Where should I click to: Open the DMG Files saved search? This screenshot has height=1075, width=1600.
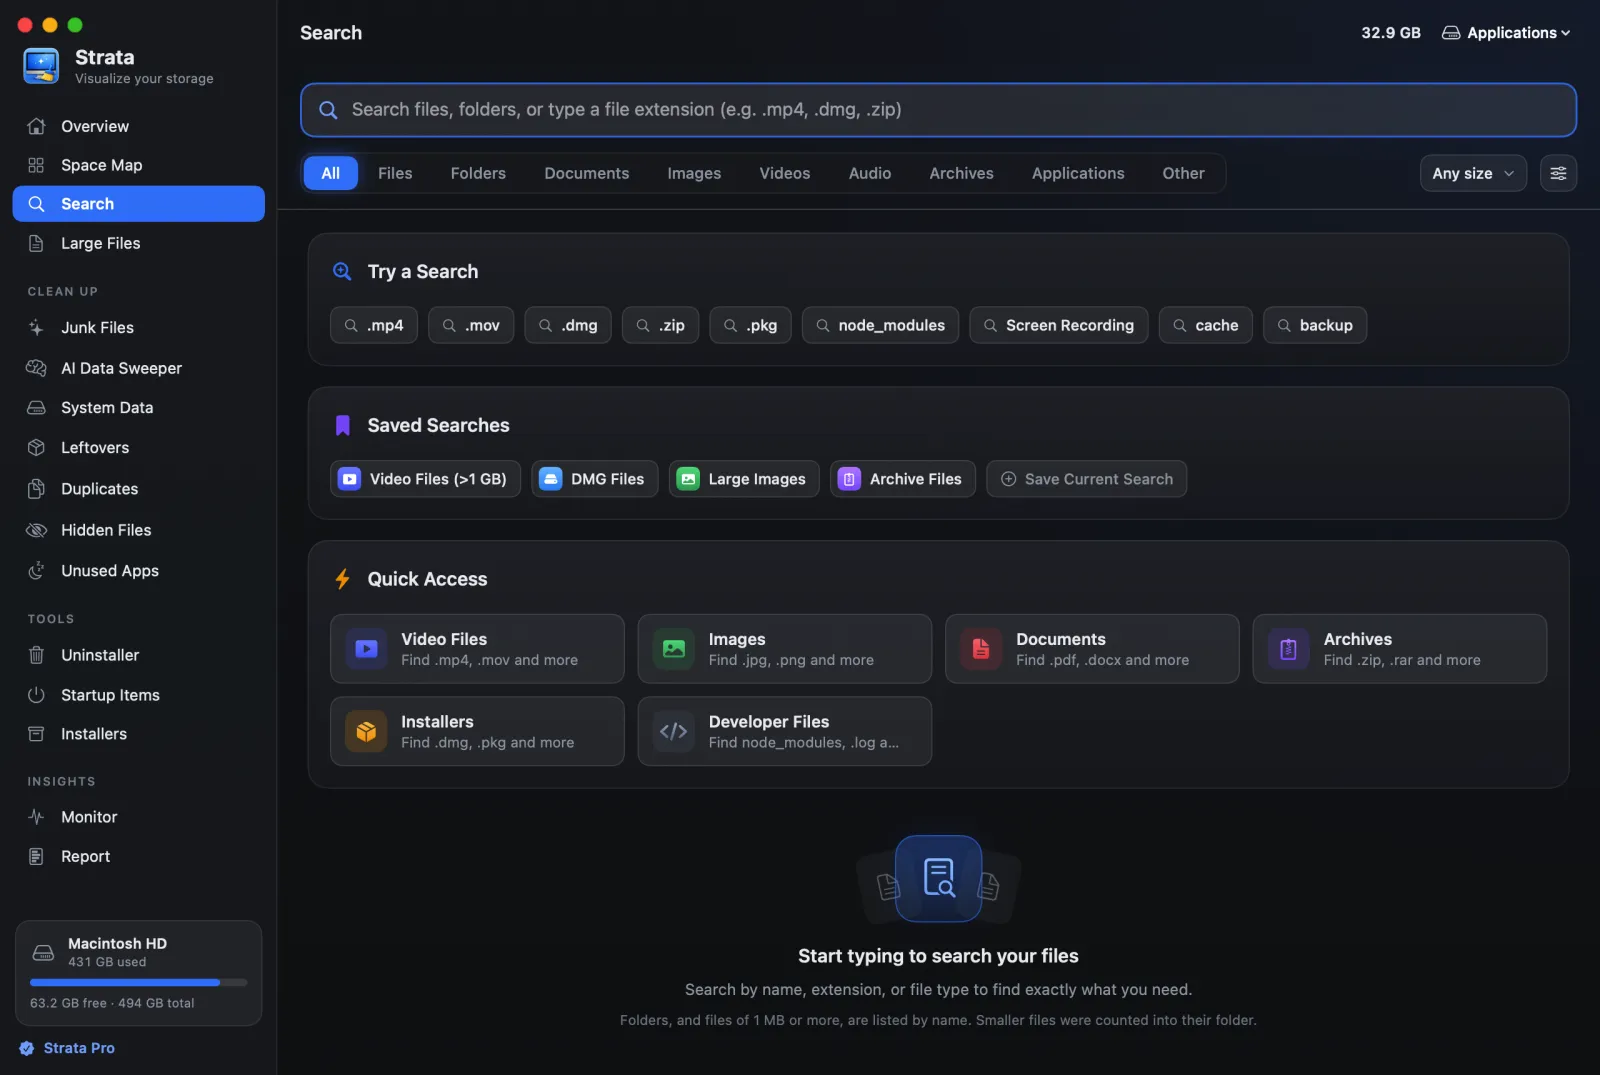(x=595, y=479)
